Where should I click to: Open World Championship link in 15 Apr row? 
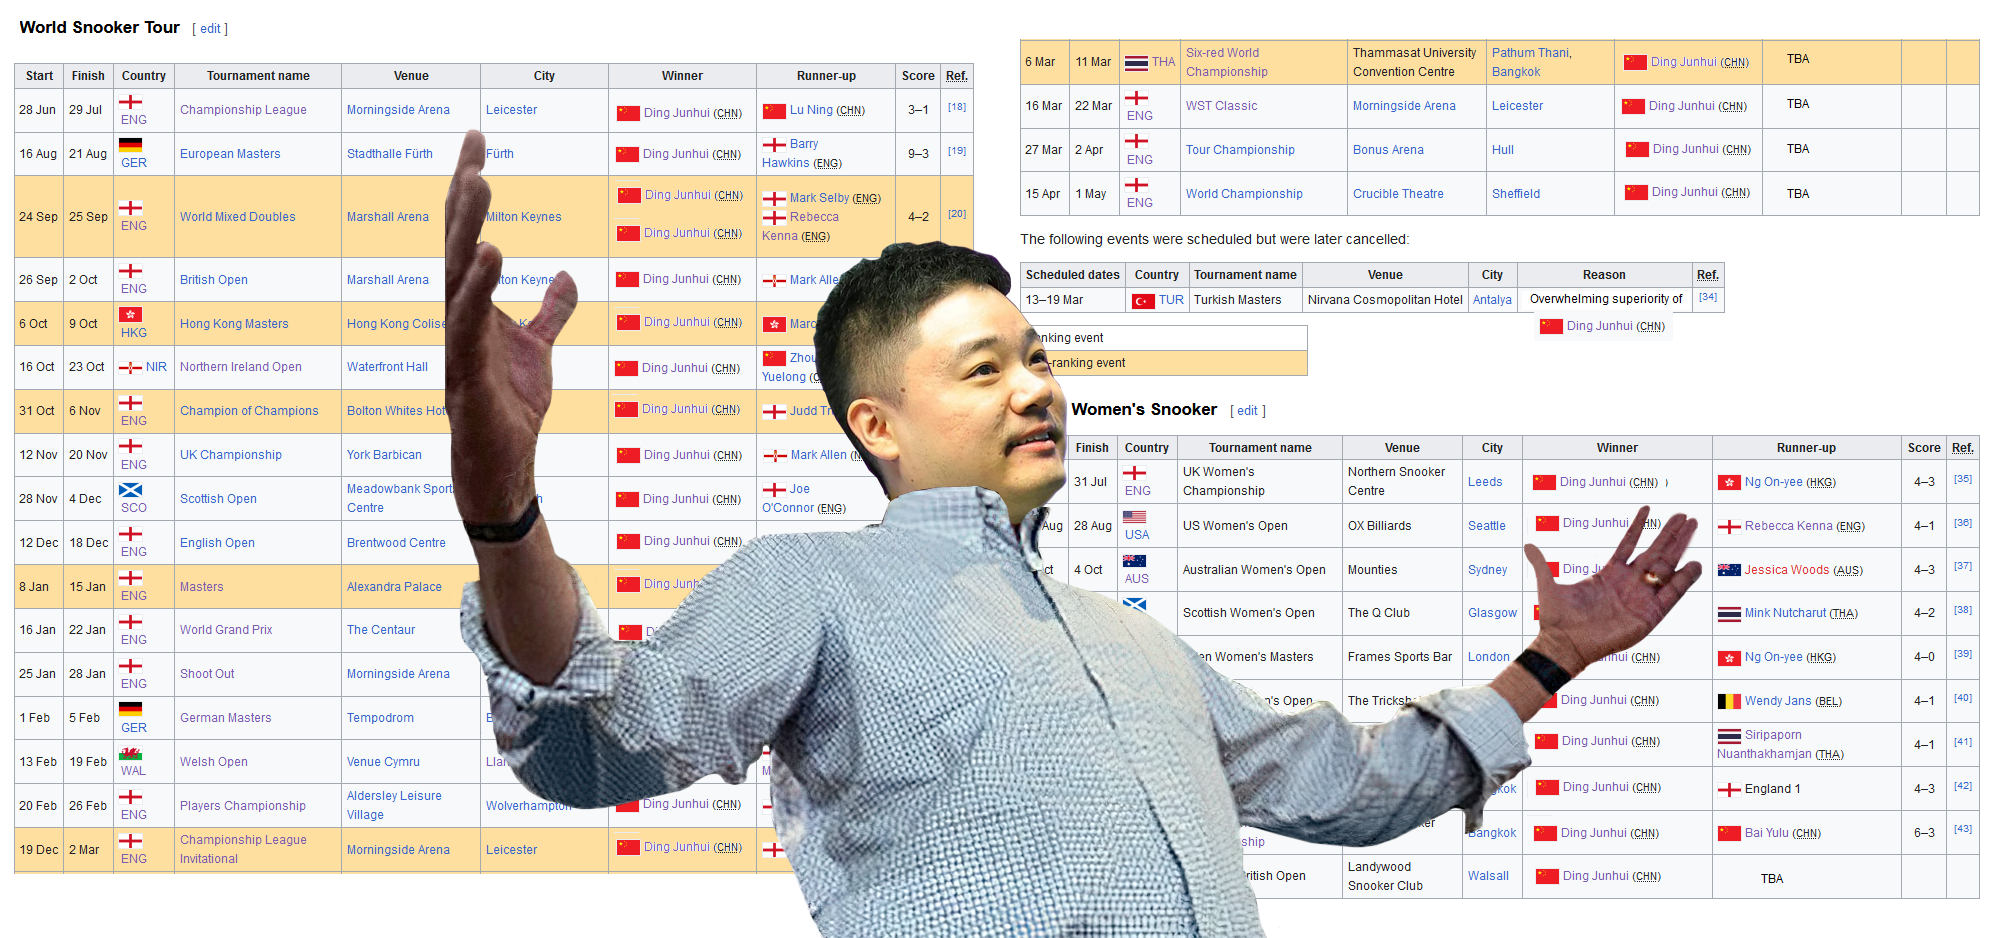point(1244,194)
